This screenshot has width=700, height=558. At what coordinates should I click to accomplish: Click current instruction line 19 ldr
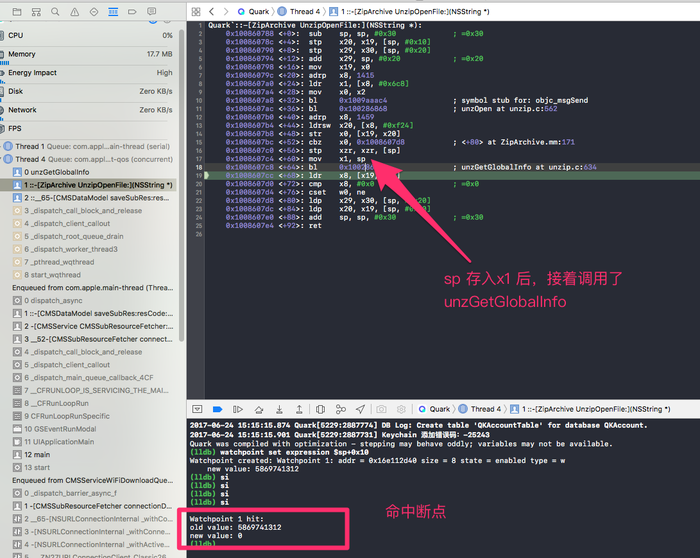coord(452,175)
